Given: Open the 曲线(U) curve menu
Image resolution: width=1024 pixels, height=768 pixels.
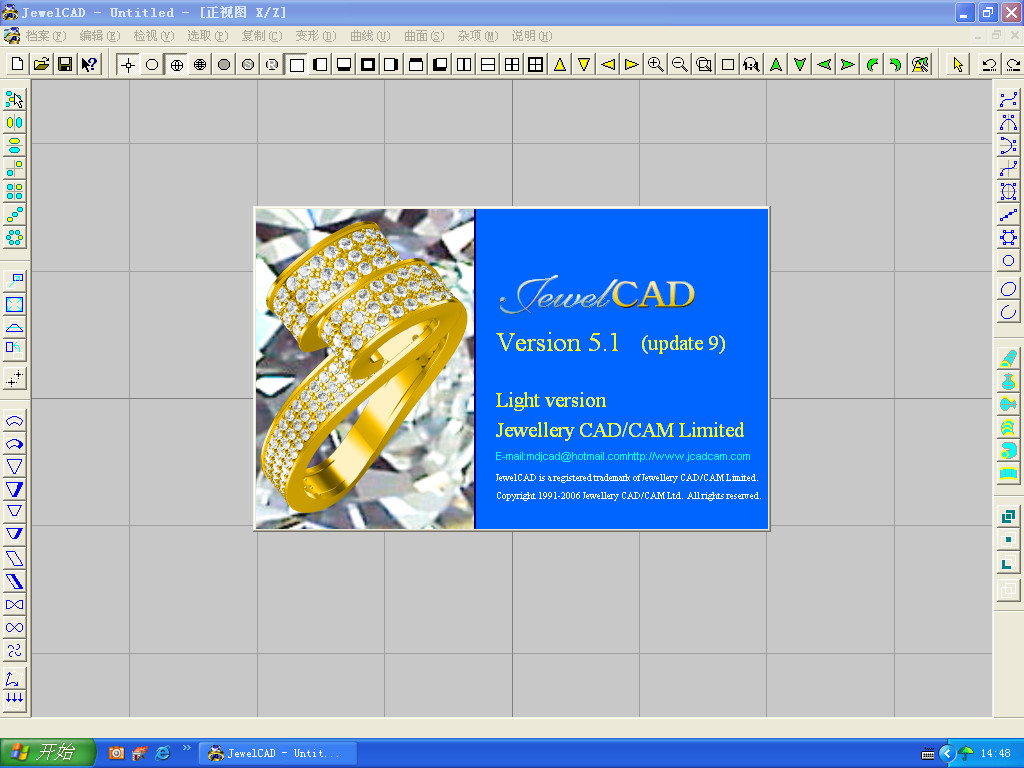Looking at the screenshot, I should point(370,36).
